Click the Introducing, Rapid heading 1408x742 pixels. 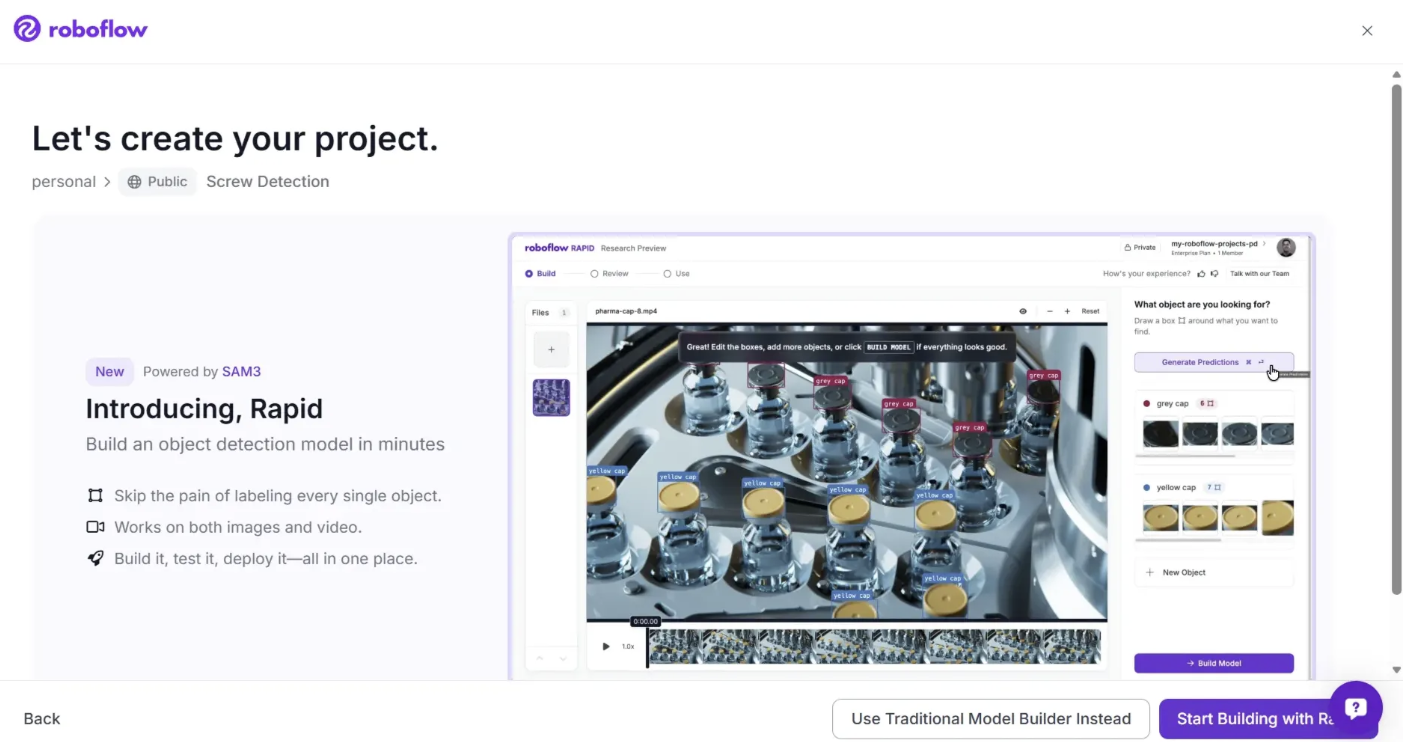click(204, 409)
